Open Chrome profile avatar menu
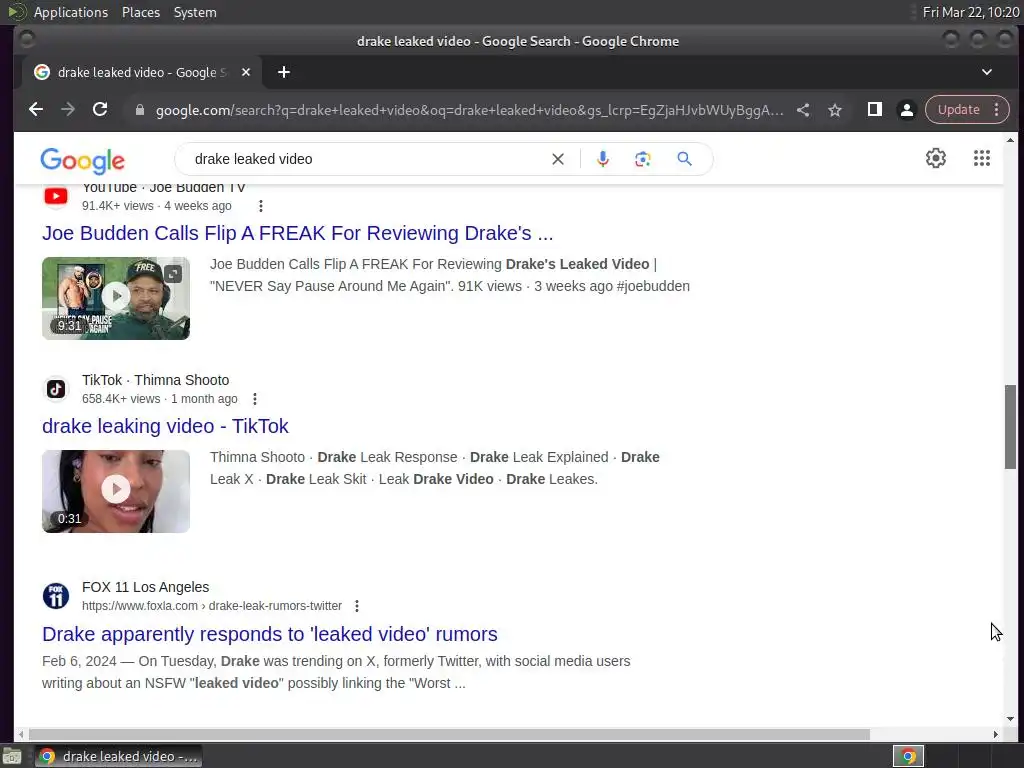 pos(906,110)
